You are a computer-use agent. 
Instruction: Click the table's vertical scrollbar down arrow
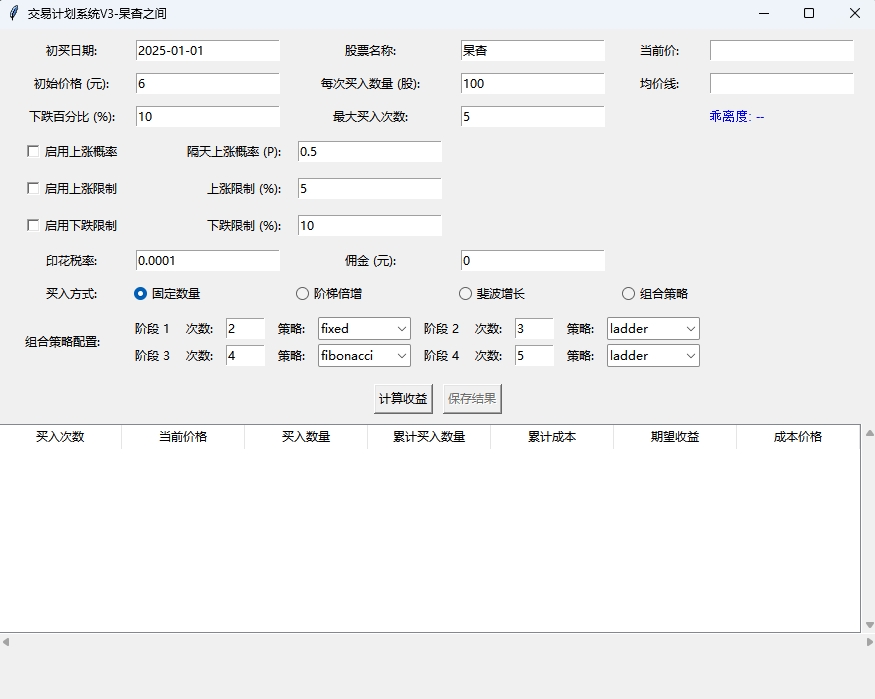click(x=868, y=625)
